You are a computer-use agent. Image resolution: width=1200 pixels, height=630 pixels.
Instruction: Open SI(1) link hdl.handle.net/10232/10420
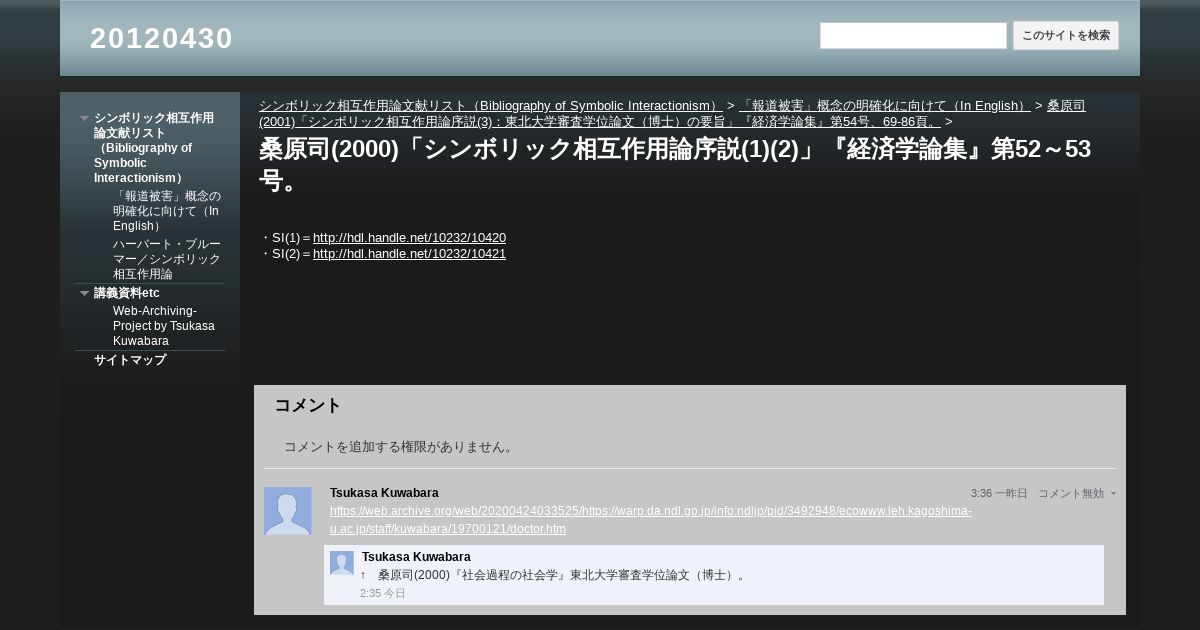point(409,238)
